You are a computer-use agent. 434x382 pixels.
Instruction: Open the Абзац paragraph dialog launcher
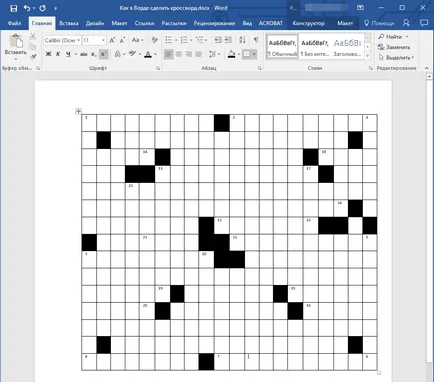click(x=259, y=68)
